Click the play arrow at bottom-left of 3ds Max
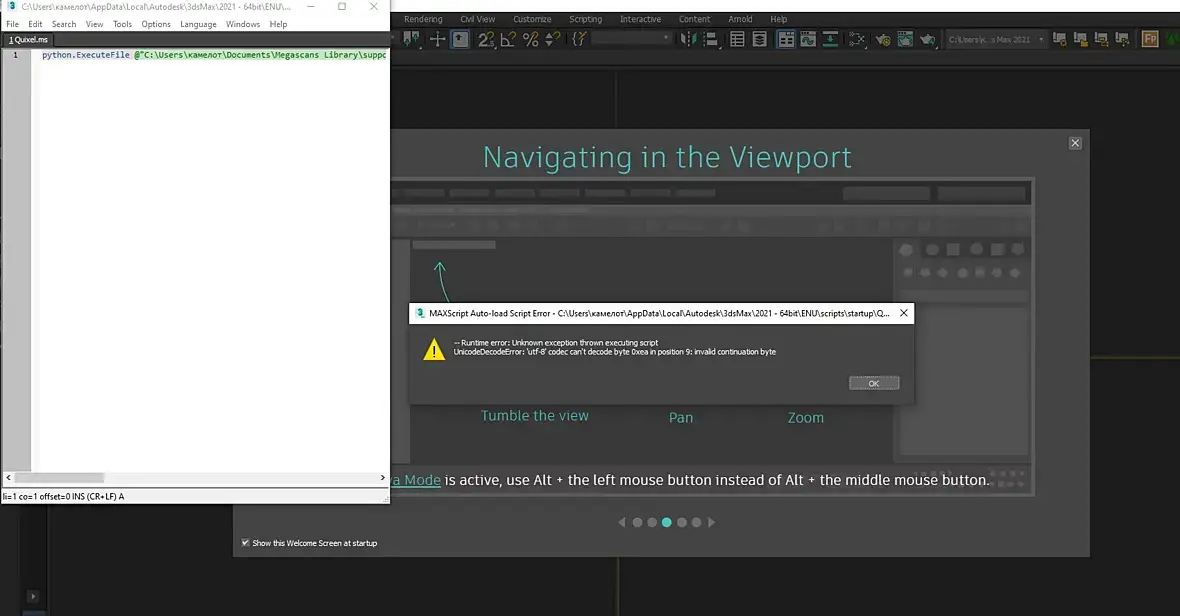The height and width of the screenshot is (616, 1180). click(32, 596)
